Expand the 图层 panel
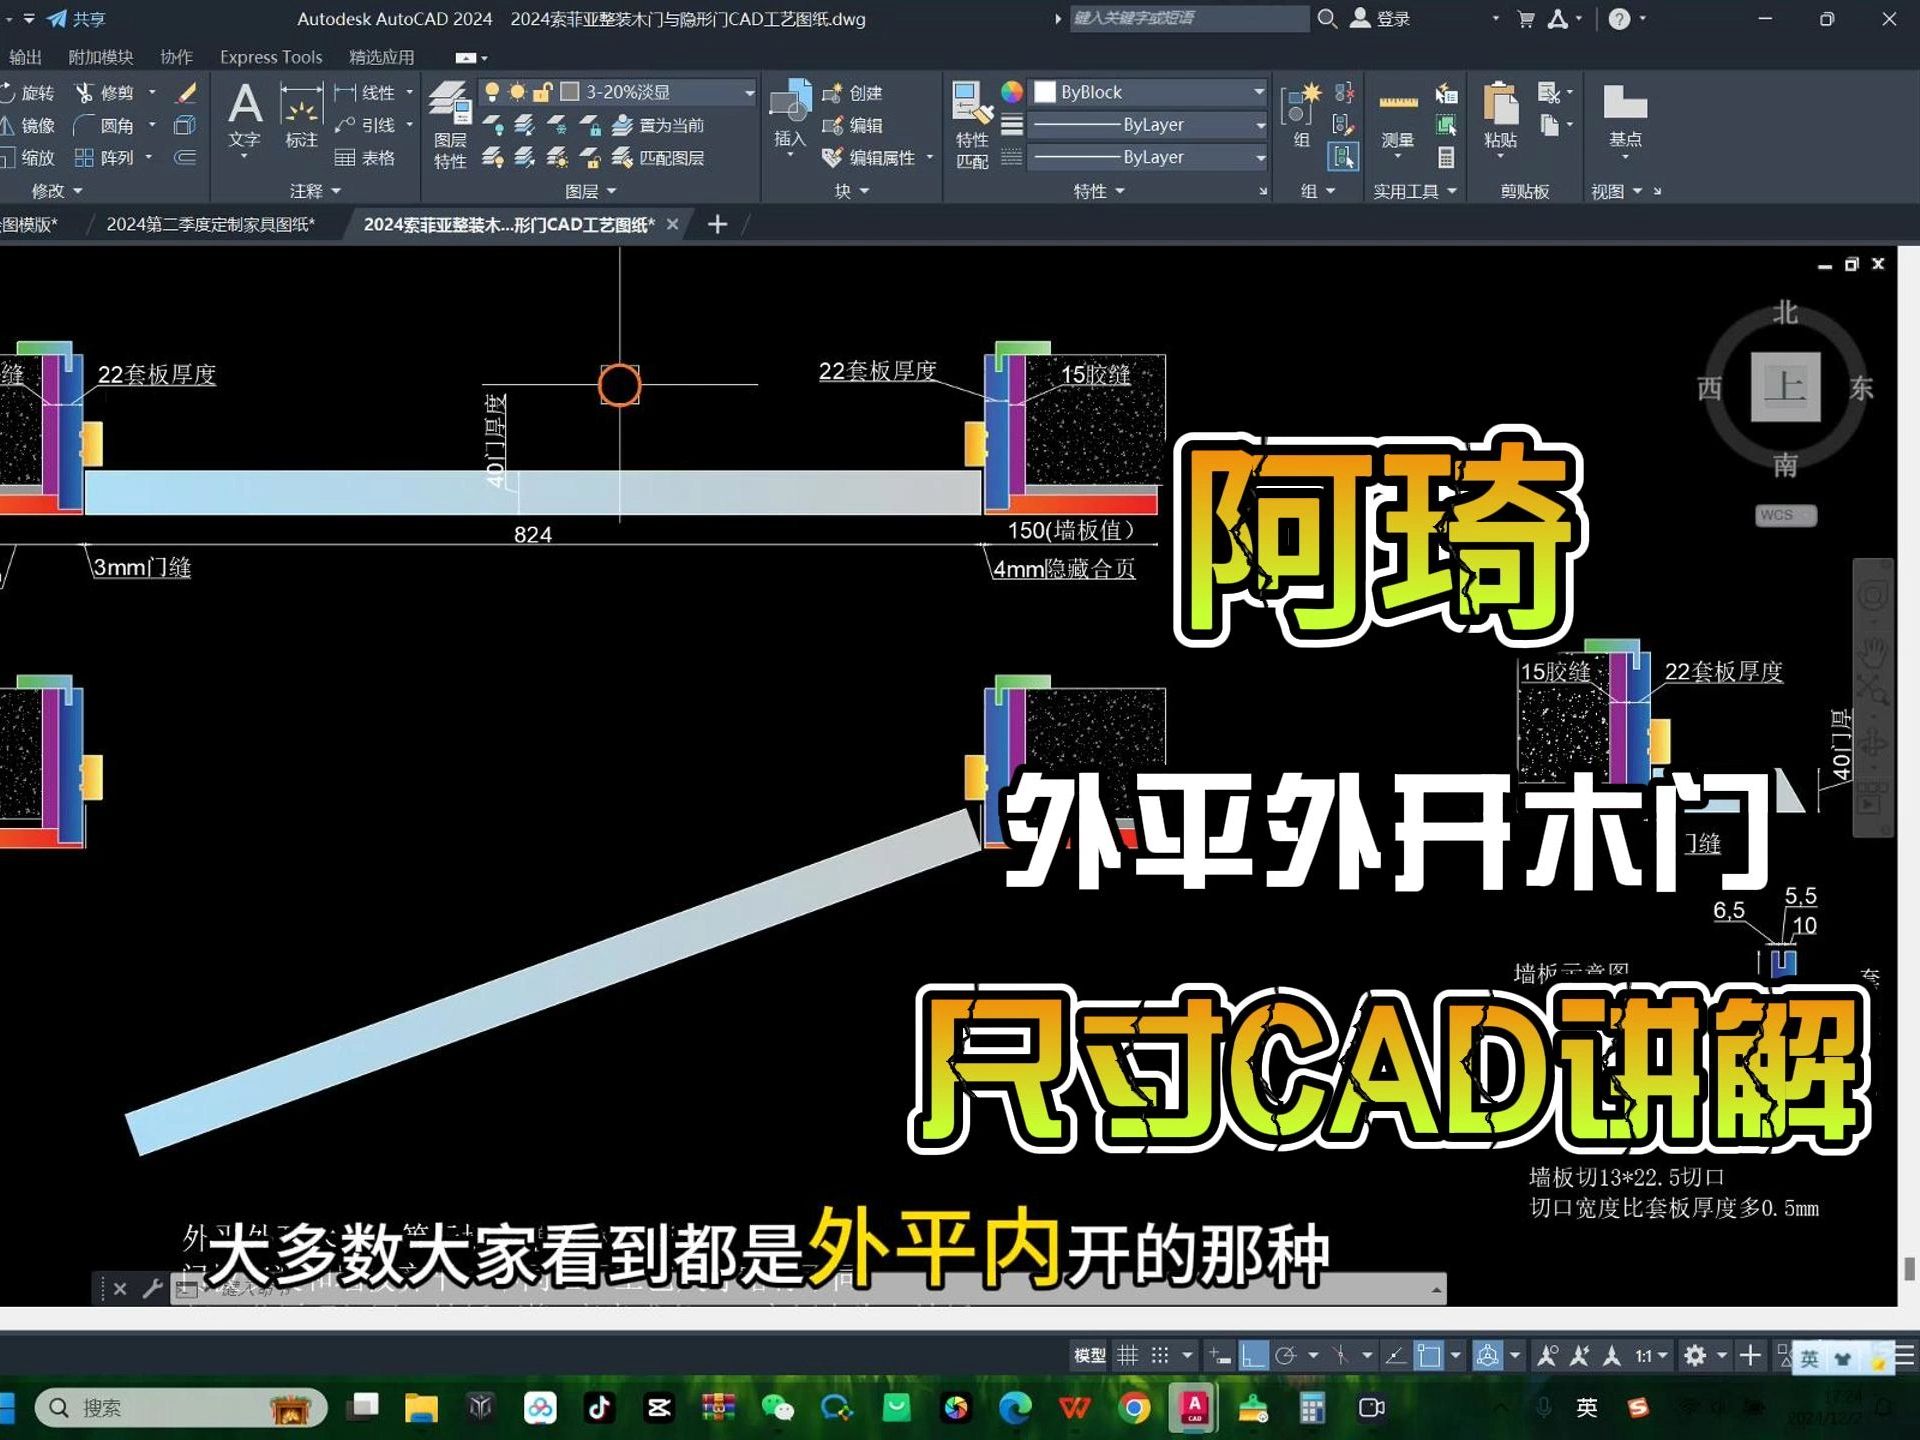This screenshot has height=1440, width=1920. coord(590,190)
